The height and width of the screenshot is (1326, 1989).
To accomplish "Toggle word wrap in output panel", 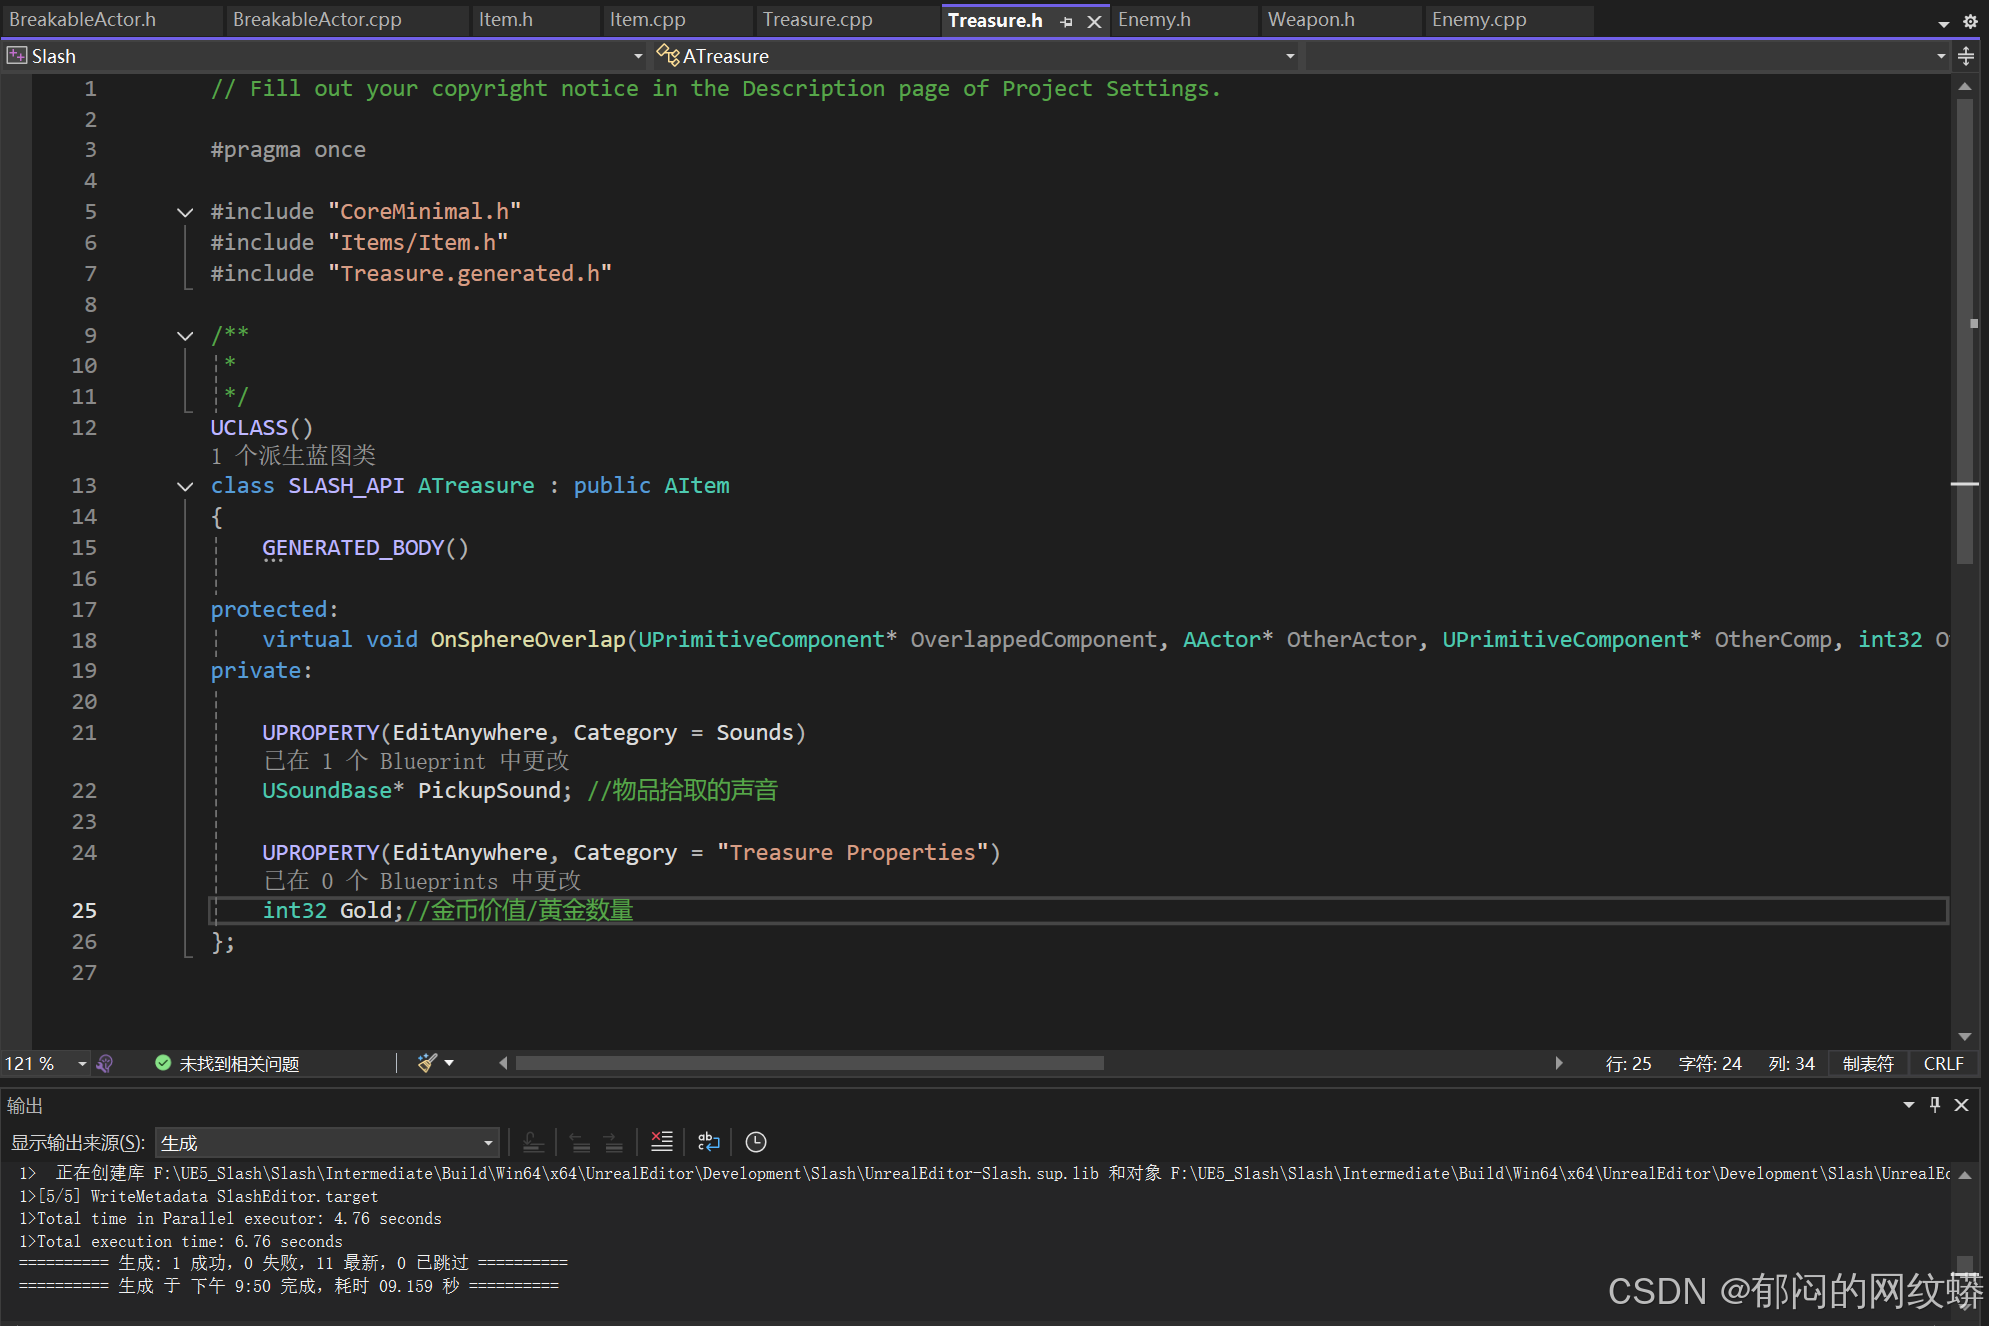I will (x=708, y=1142).
